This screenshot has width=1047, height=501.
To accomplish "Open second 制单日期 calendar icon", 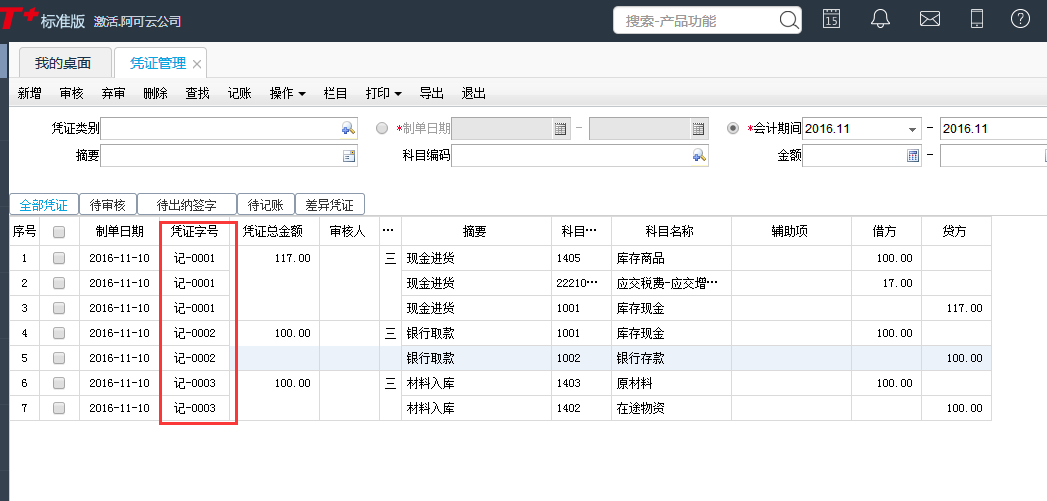I will pos(698,129).
